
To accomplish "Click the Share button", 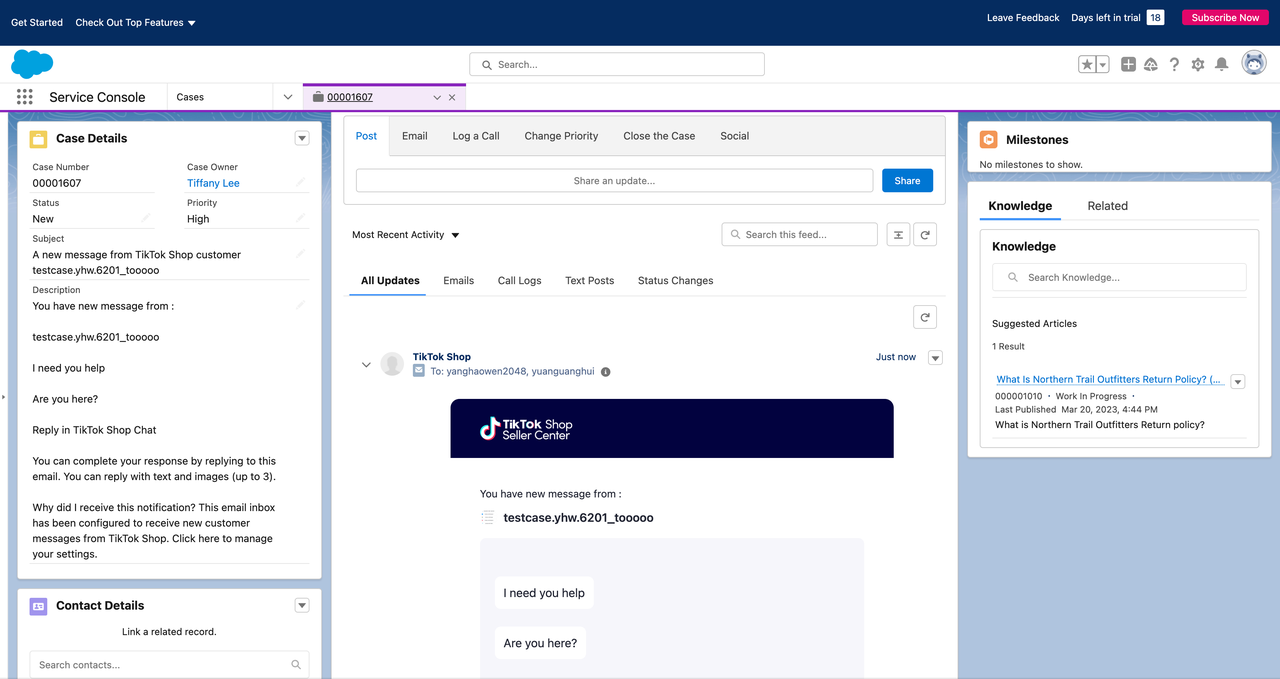I will click(x=907, y=180).
